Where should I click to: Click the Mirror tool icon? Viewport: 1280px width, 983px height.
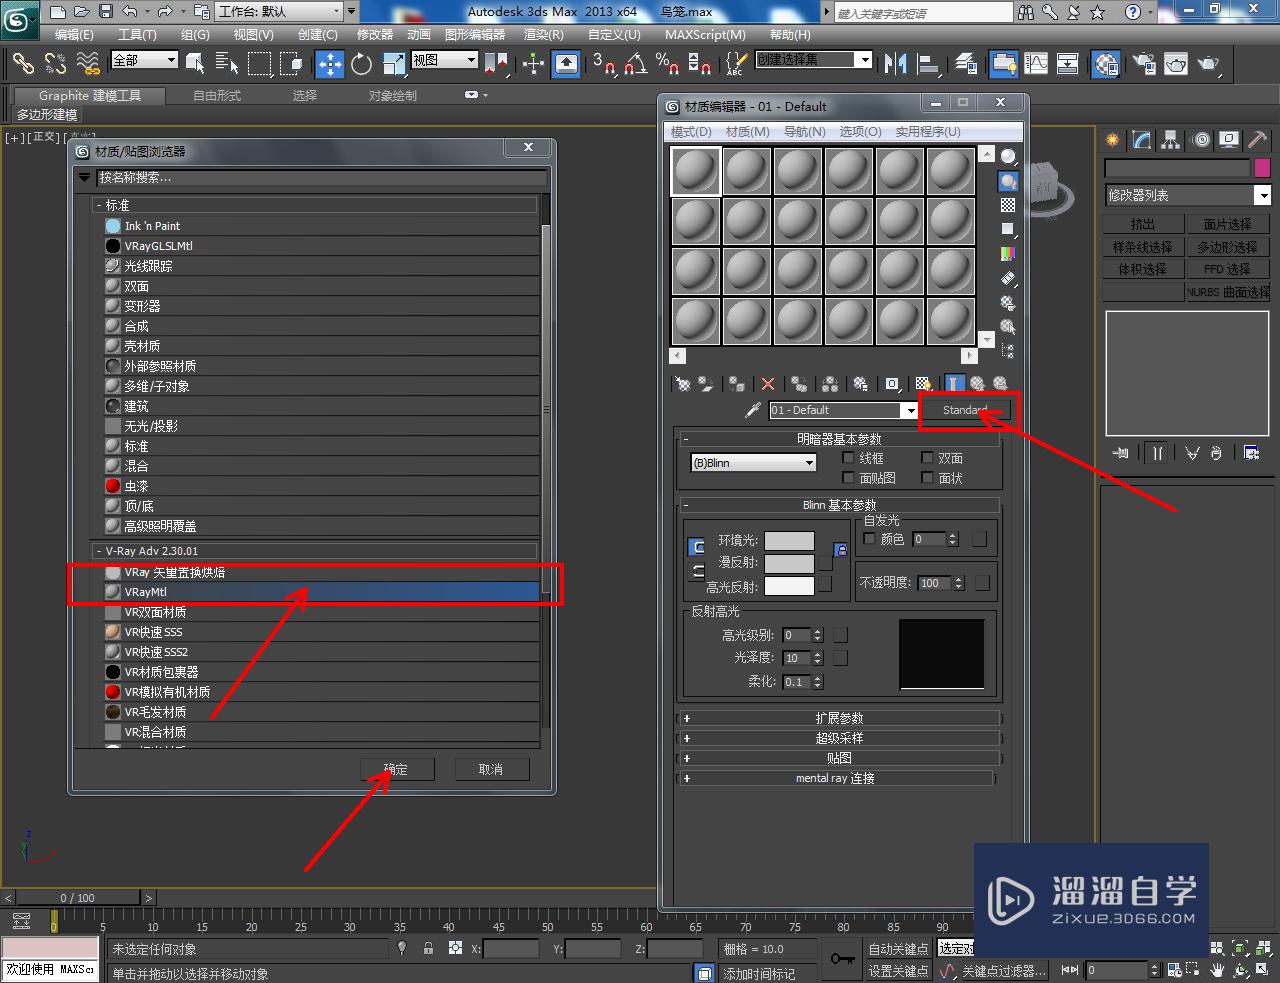(x=896, y=64)
